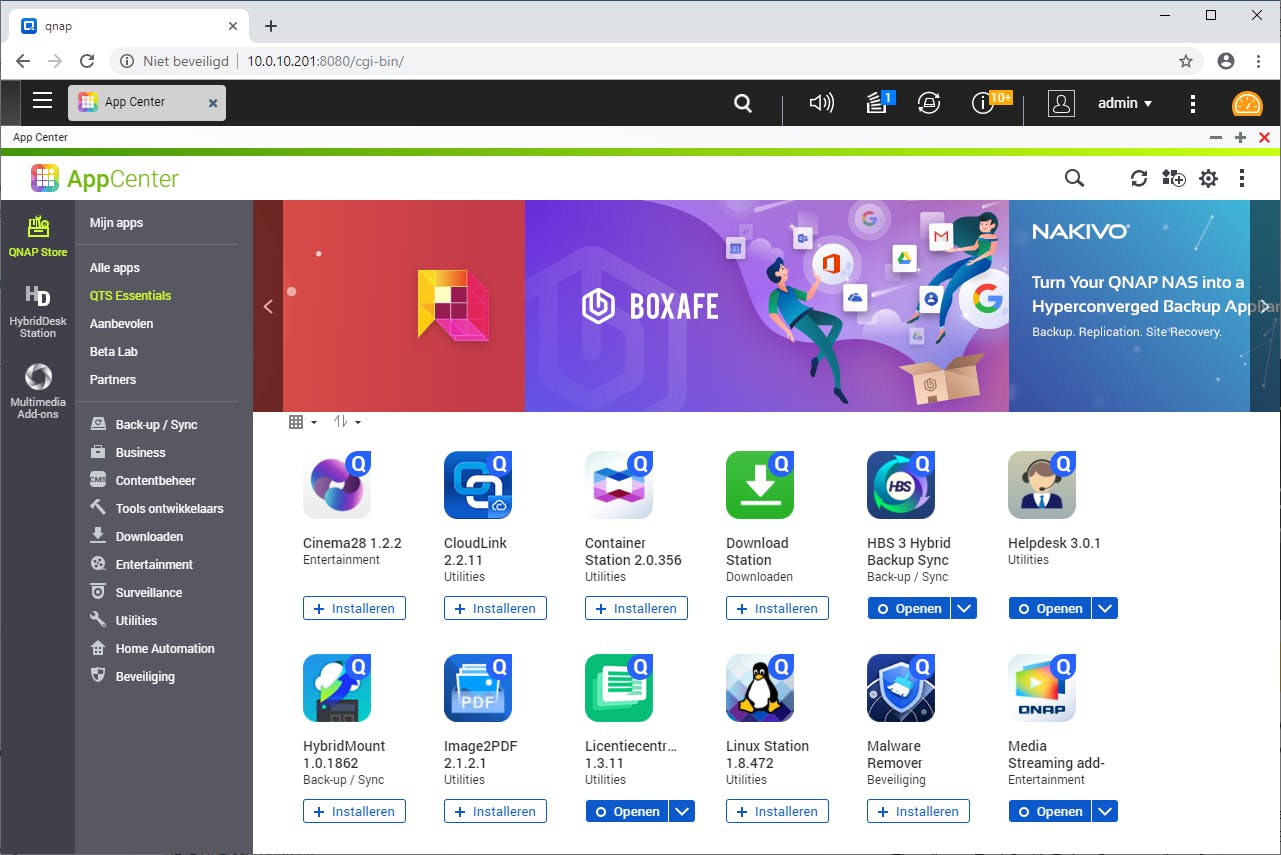Click Openen for Helpdesk
This screenshot has width=1281, height=855.
1049,608
